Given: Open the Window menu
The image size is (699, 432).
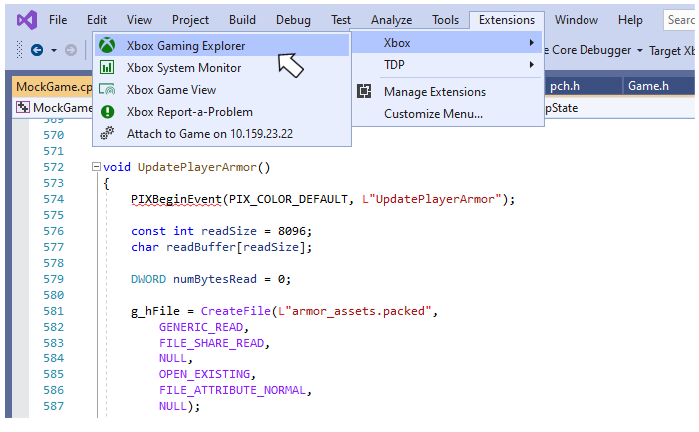Looking at the screenshot, I should click(576, 20).
